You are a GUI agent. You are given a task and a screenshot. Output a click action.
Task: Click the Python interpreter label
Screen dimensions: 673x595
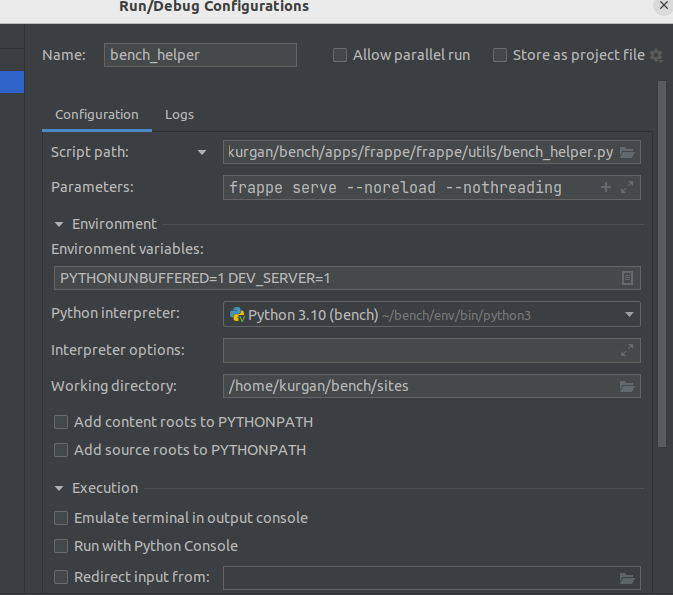(x=115, y=313)
